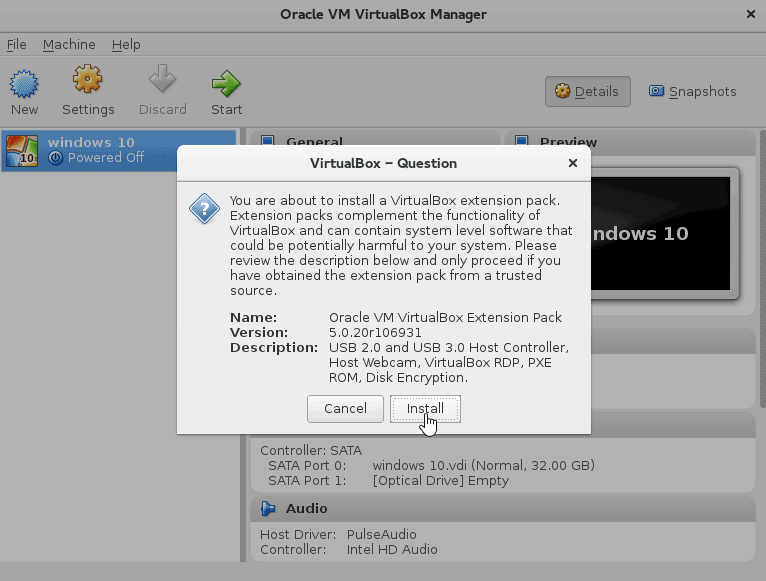Open the File menu
Image resolution: width=766 pixels, height=581 pixels.
click(x=16, y=44)
